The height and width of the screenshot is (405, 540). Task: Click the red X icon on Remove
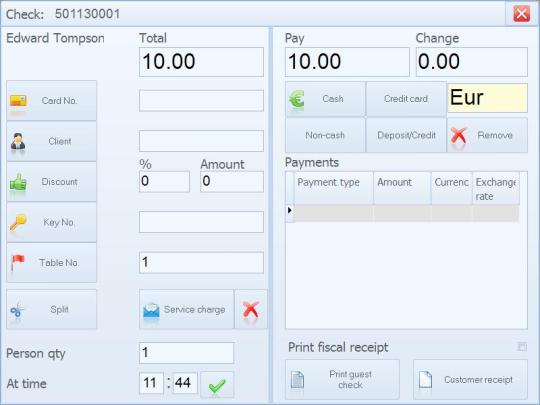click(459, 135)
